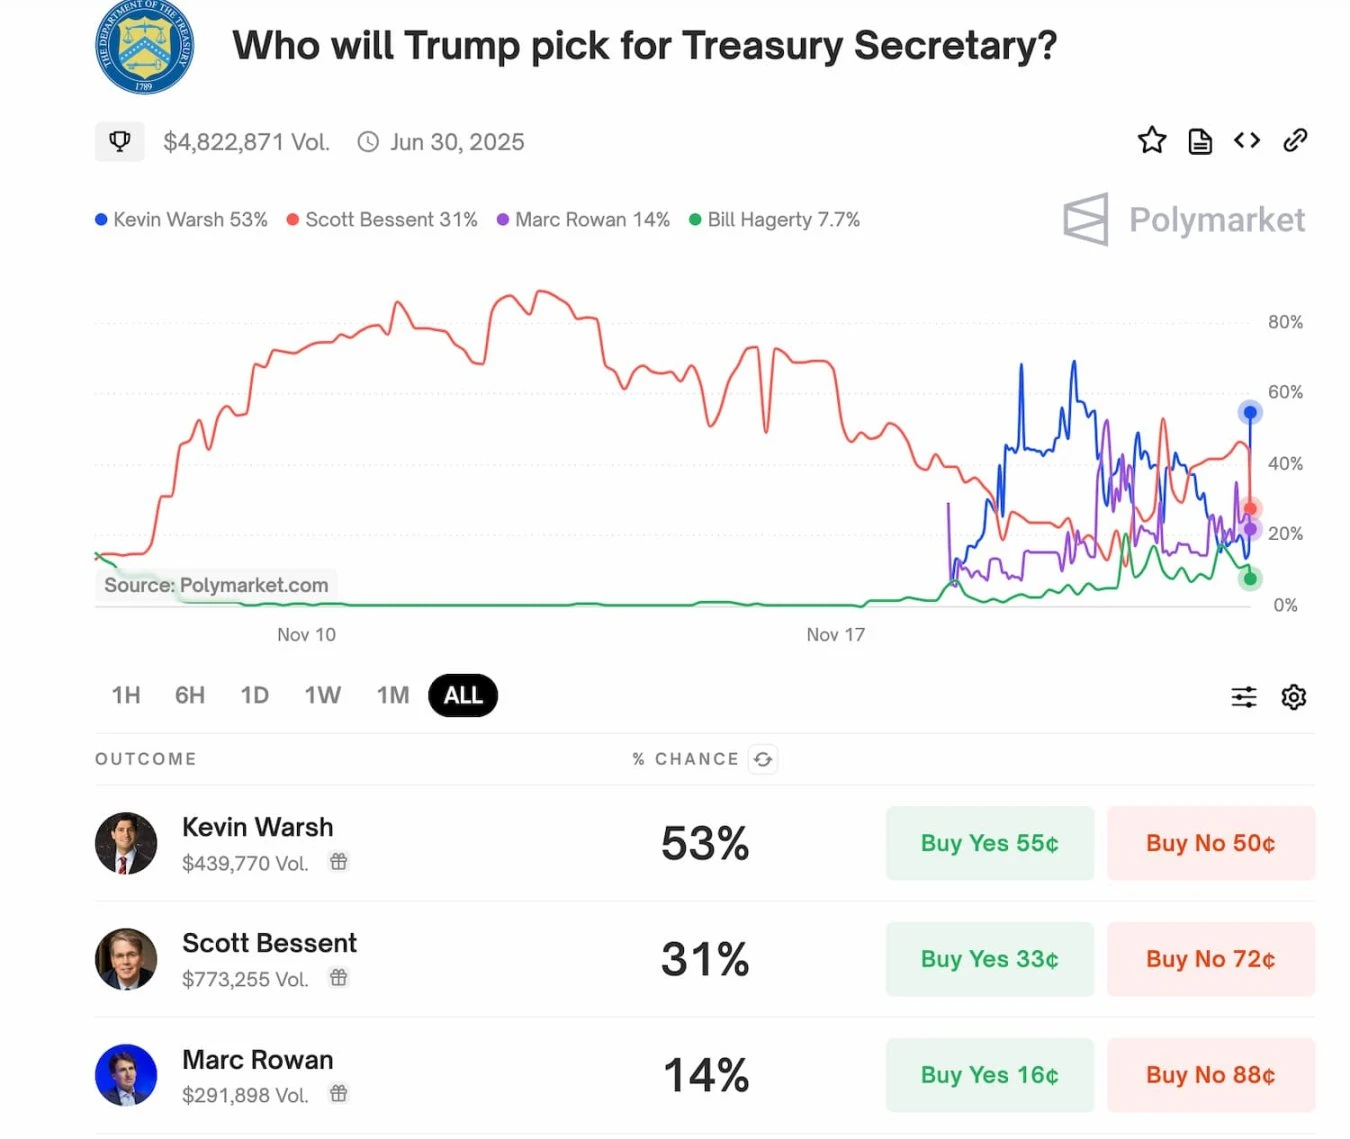Click the star icon to favorite market
Screen dimensions: 1350x1139
pos(1152,141)
